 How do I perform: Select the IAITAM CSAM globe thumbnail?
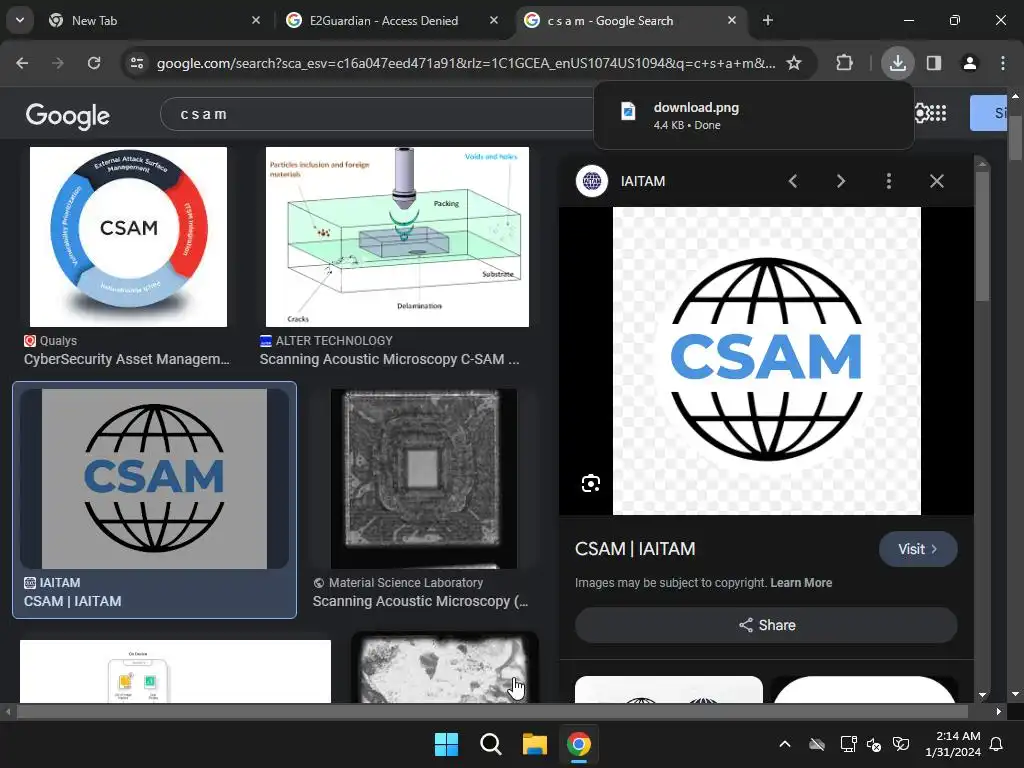pos(154,479)
